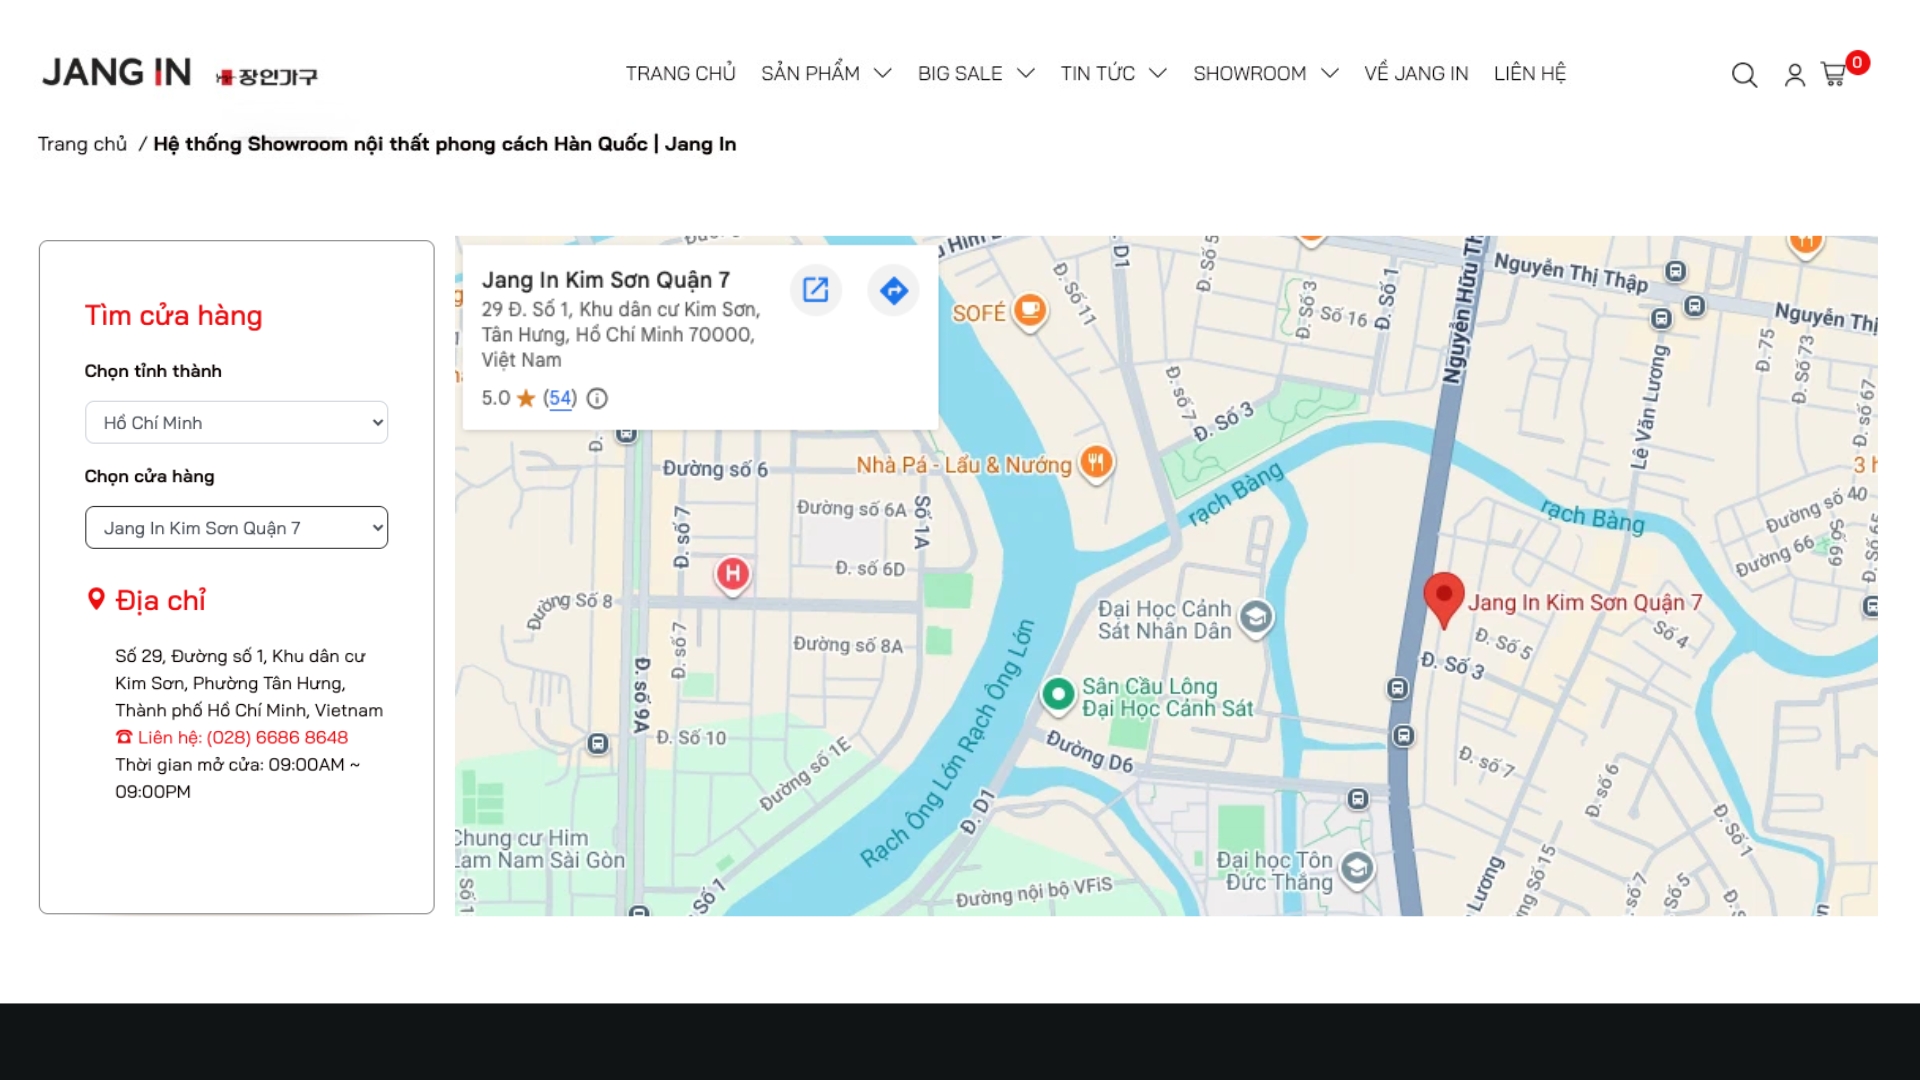Expand the SHOWROOM menu chevron

(1330, 73)
